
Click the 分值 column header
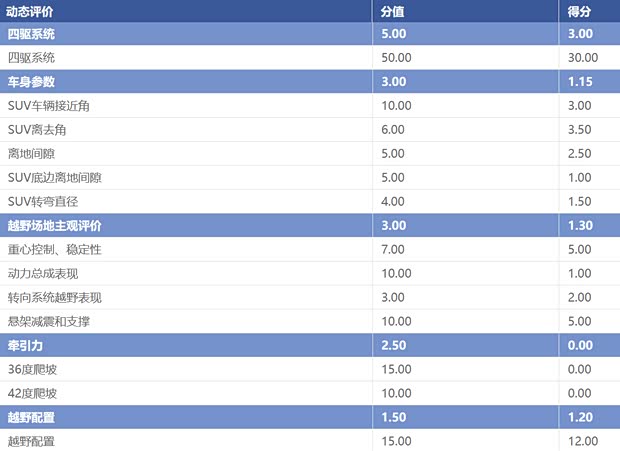coord(393,11)
